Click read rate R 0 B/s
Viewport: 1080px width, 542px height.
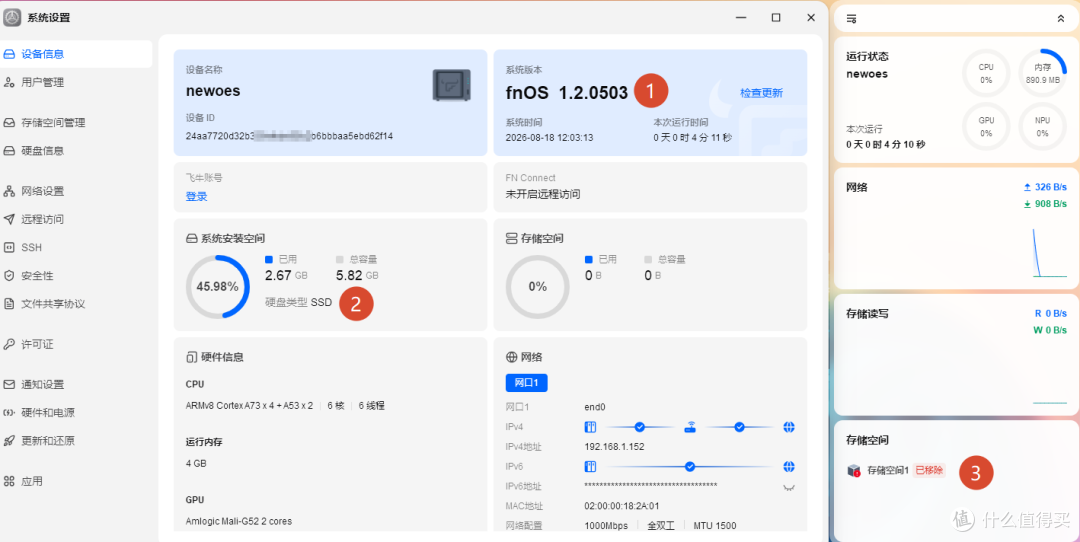(x=1050, y=313)
